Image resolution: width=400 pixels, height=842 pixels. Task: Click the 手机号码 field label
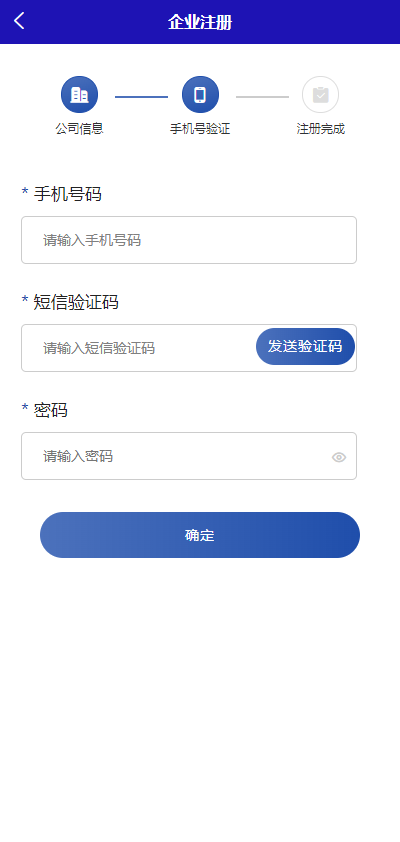click(68, 194)
